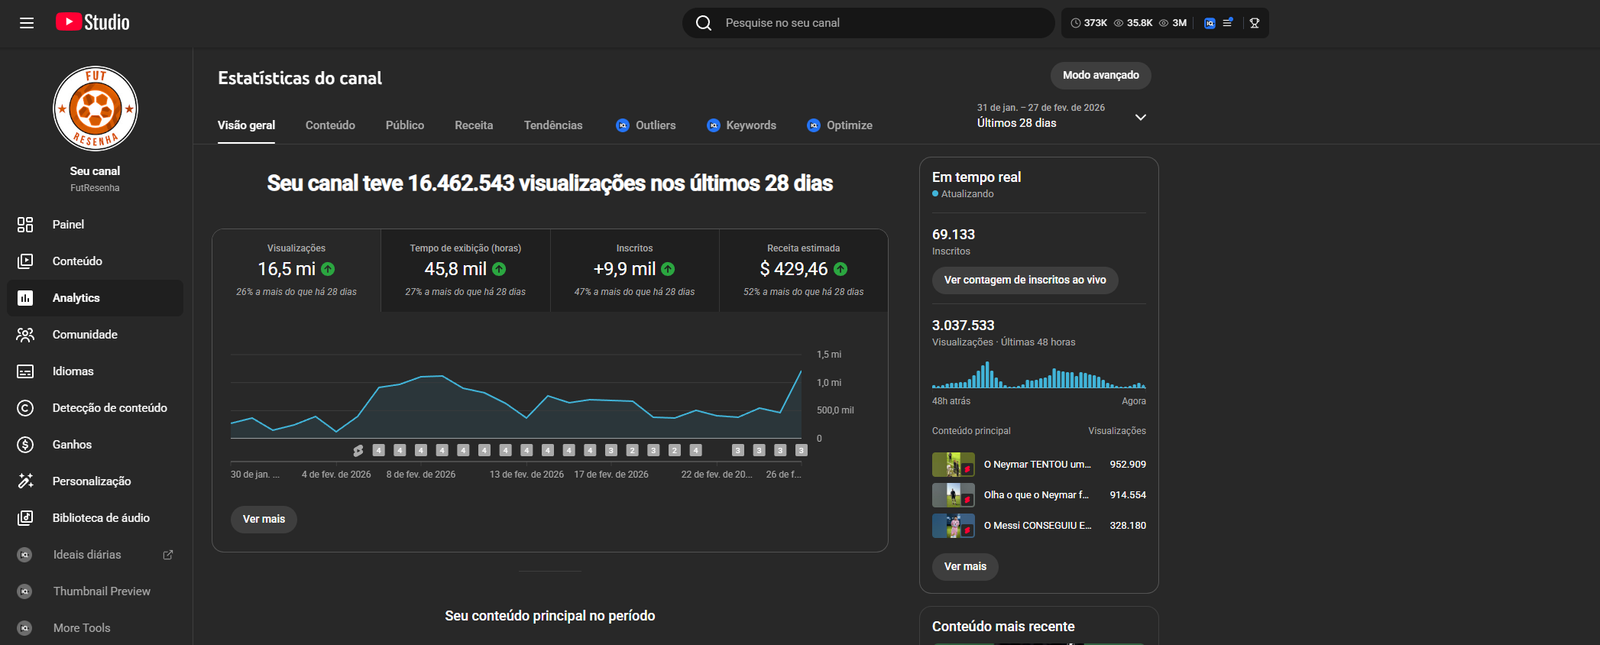Image resolution: width=1600 pixels, height=645 pixels.
Task: Click Ver contagem de inscritos ao vivo
Action: point(1025,280)
